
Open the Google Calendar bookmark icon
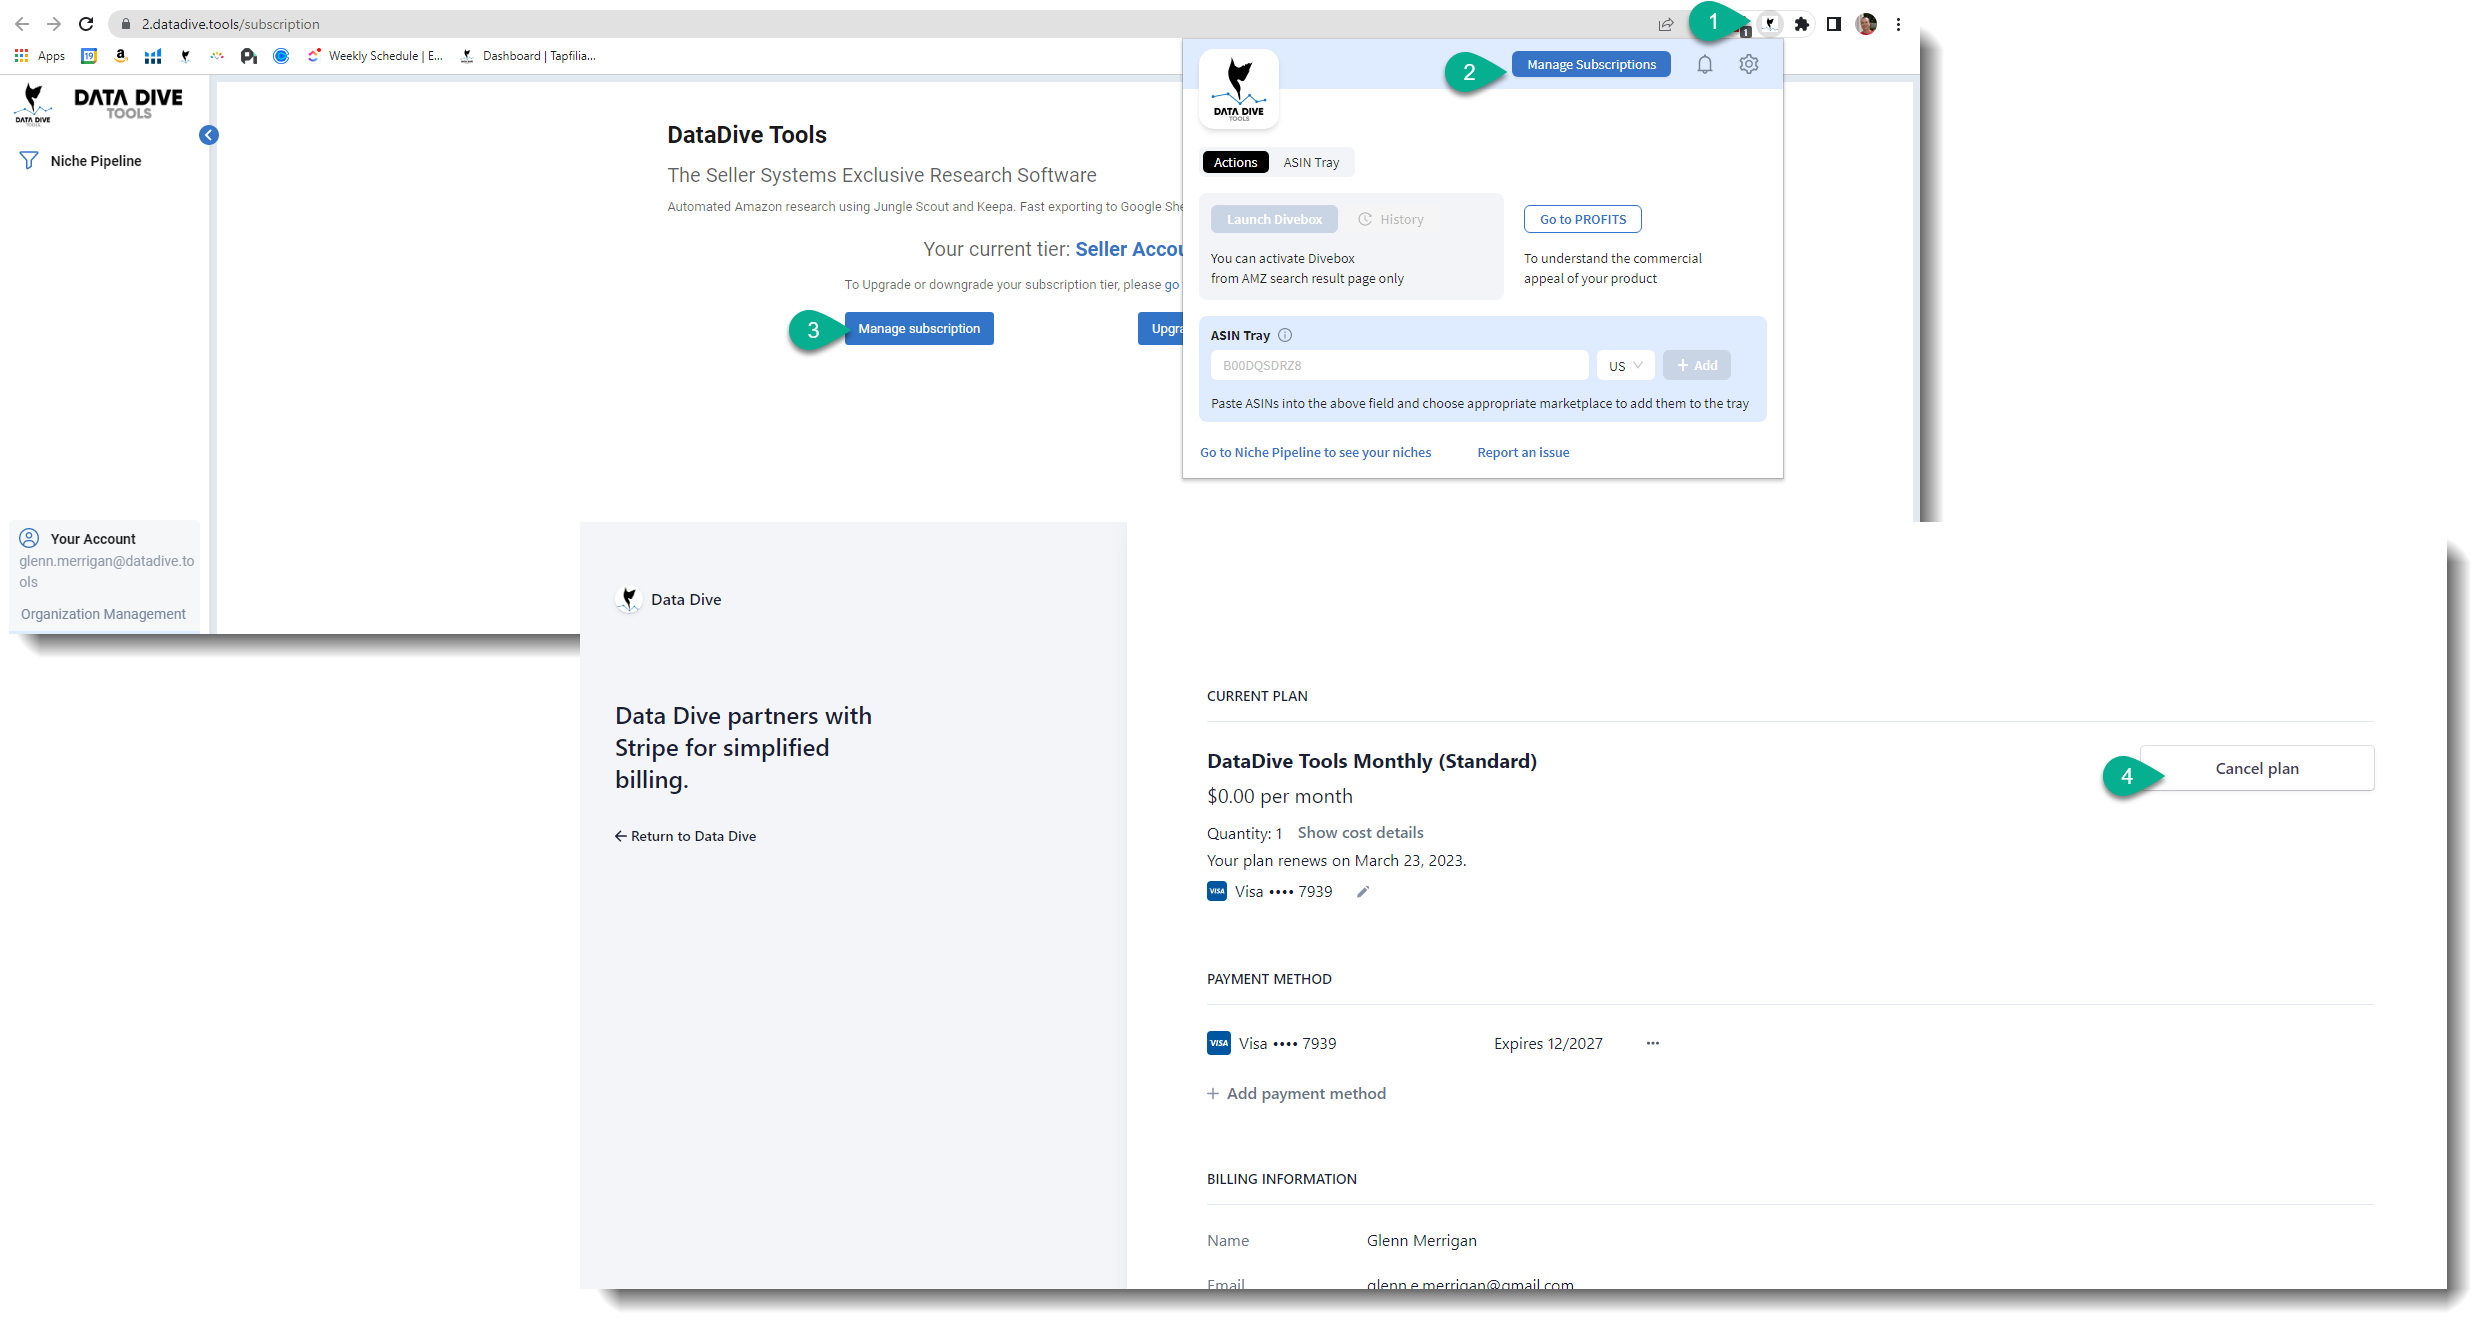(89, 56)
